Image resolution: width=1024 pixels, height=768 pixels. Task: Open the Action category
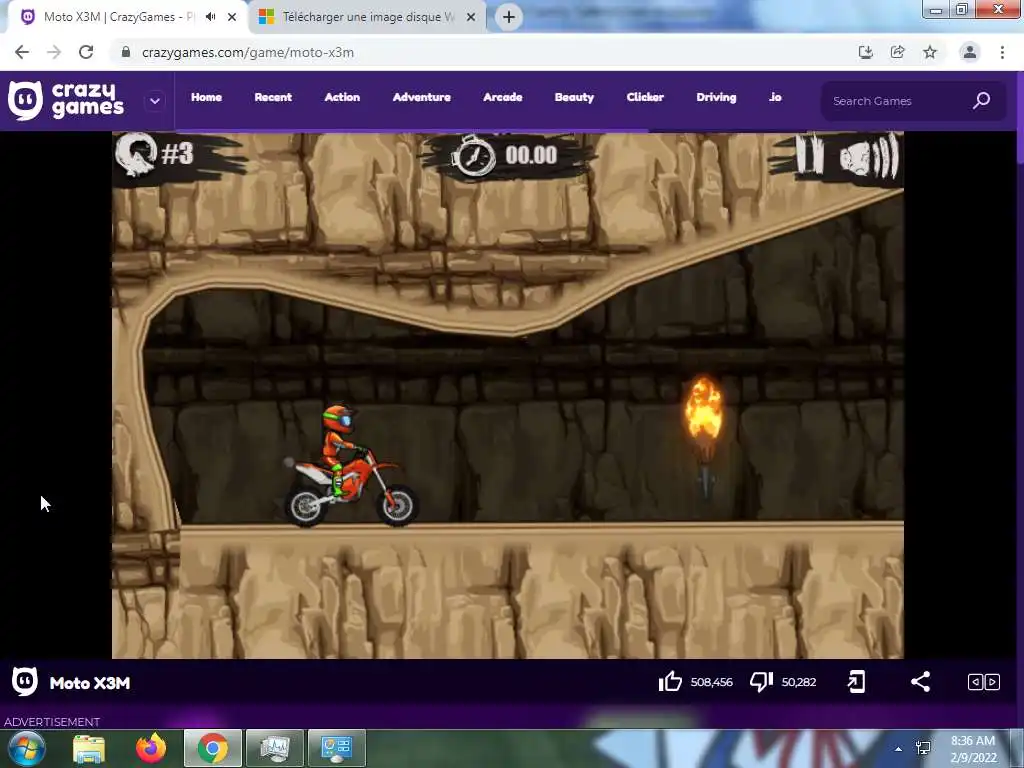pos(342,97)
